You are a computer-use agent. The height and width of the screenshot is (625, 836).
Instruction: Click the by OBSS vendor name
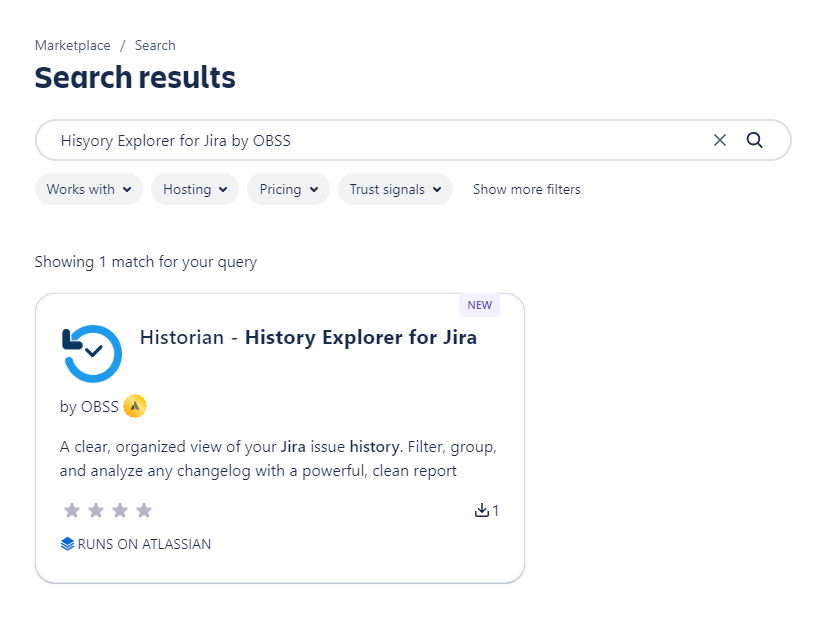point(89,406)
